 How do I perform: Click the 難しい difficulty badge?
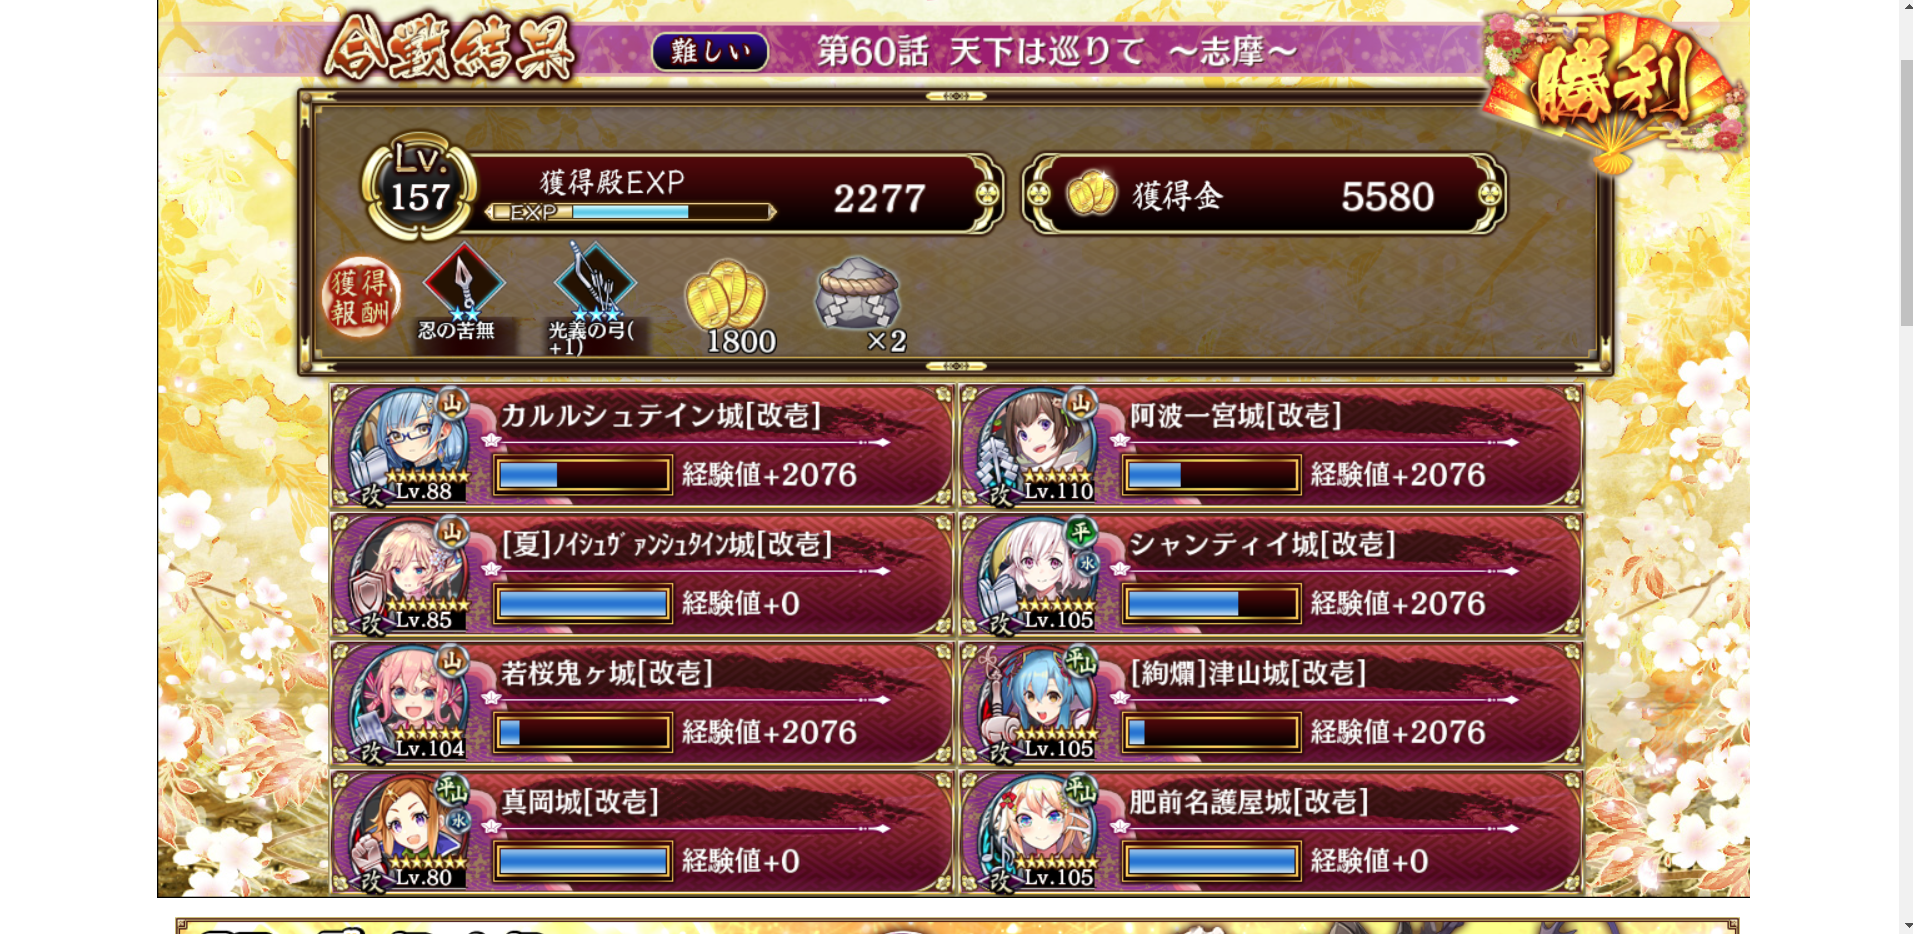pyautogui.click(x=710, y=51)
